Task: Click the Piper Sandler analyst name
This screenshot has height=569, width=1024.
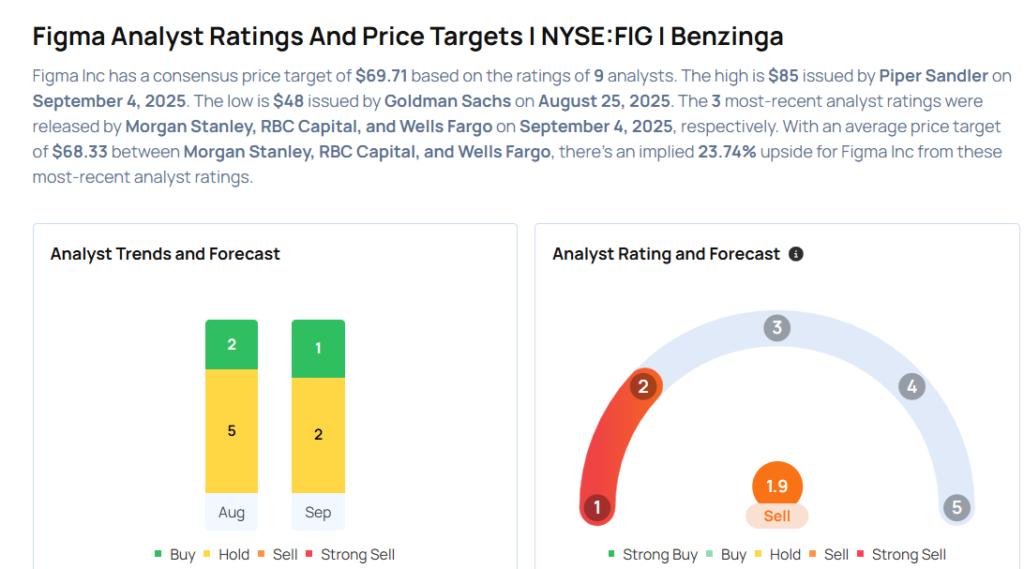Action: pyautogui.click(x=933, y=76)
